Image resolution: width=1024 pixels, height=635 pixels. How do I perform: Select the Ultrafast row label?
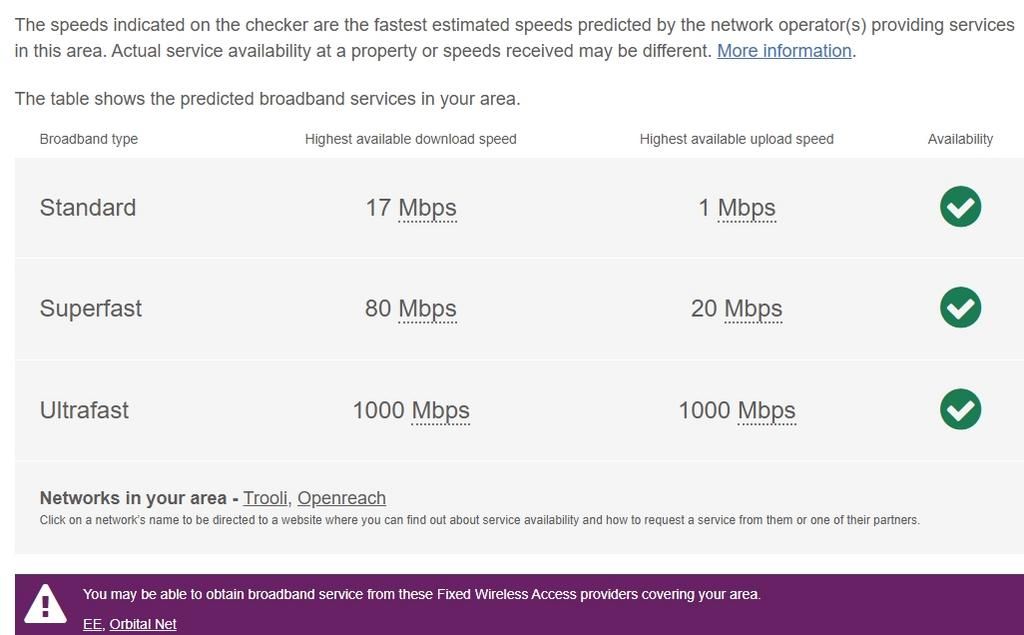84,410
